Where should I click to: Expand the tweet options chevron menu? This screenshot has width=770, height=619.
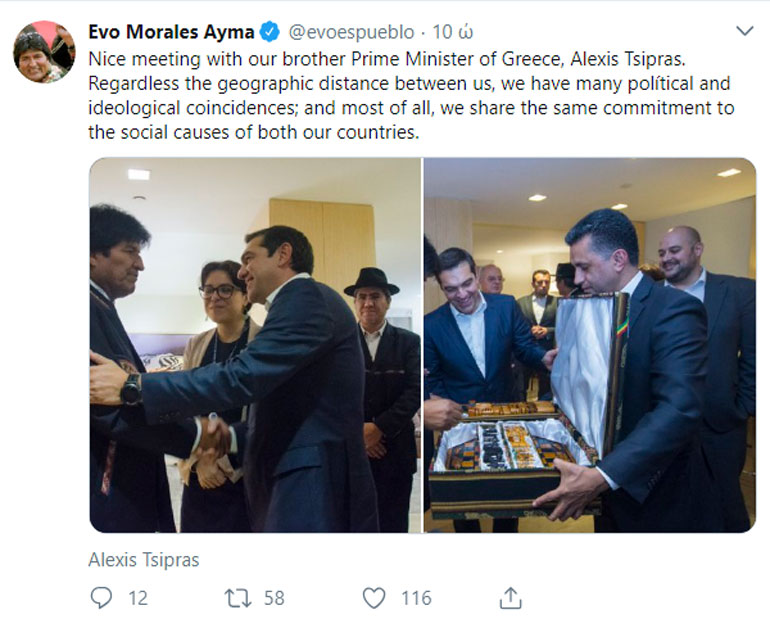(744, 32)
